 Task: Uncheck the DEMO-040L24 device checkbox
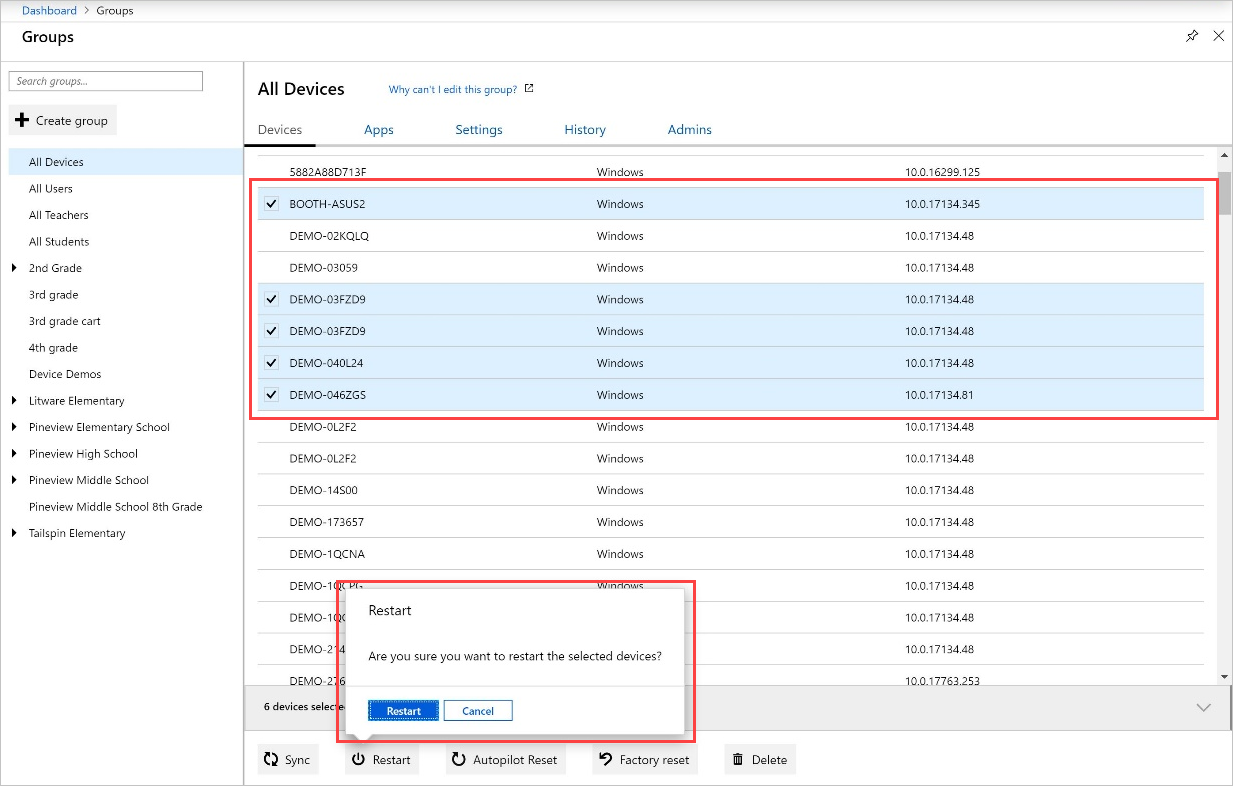point(271,363)
